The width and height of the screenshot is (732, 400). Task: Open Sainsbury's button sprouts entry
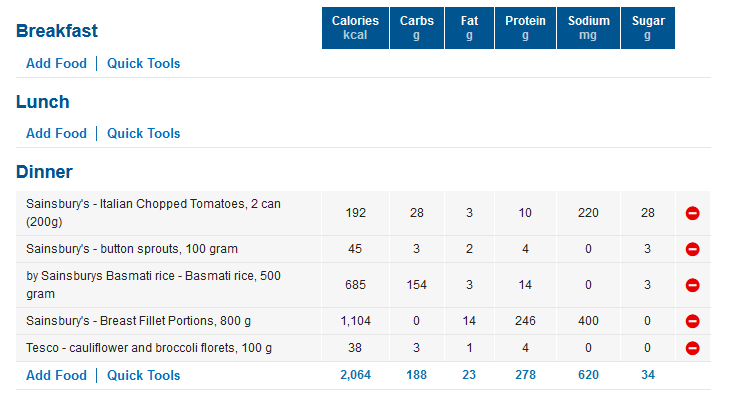point(132,249)
